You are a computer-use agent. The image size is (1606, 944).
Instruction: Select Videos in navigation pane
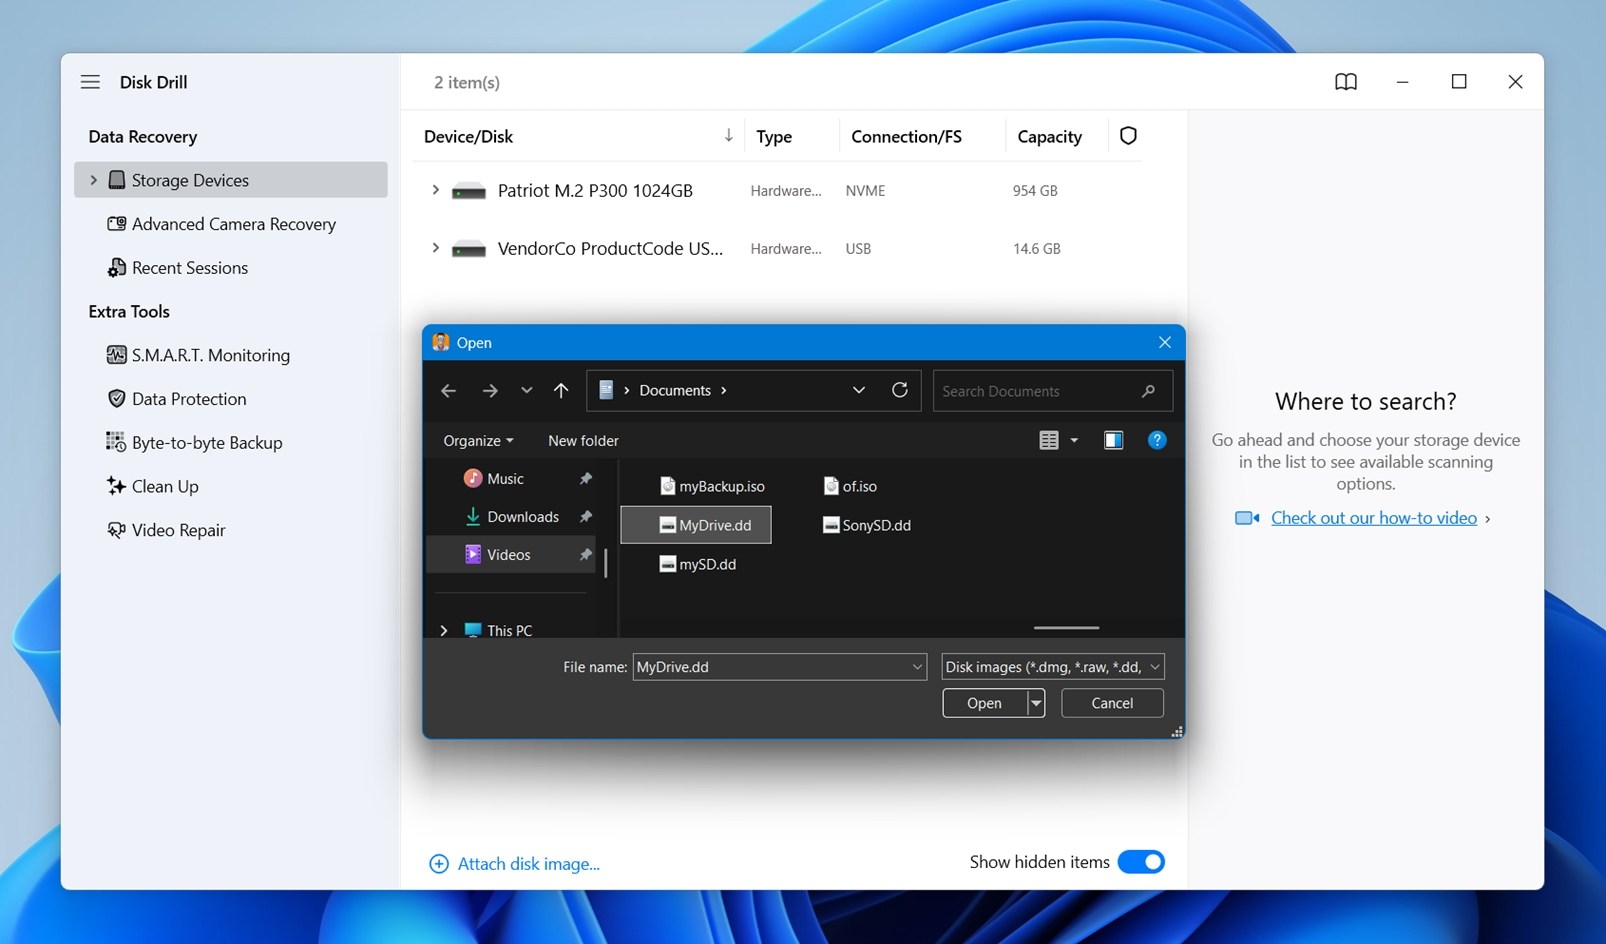coord(509,555)
